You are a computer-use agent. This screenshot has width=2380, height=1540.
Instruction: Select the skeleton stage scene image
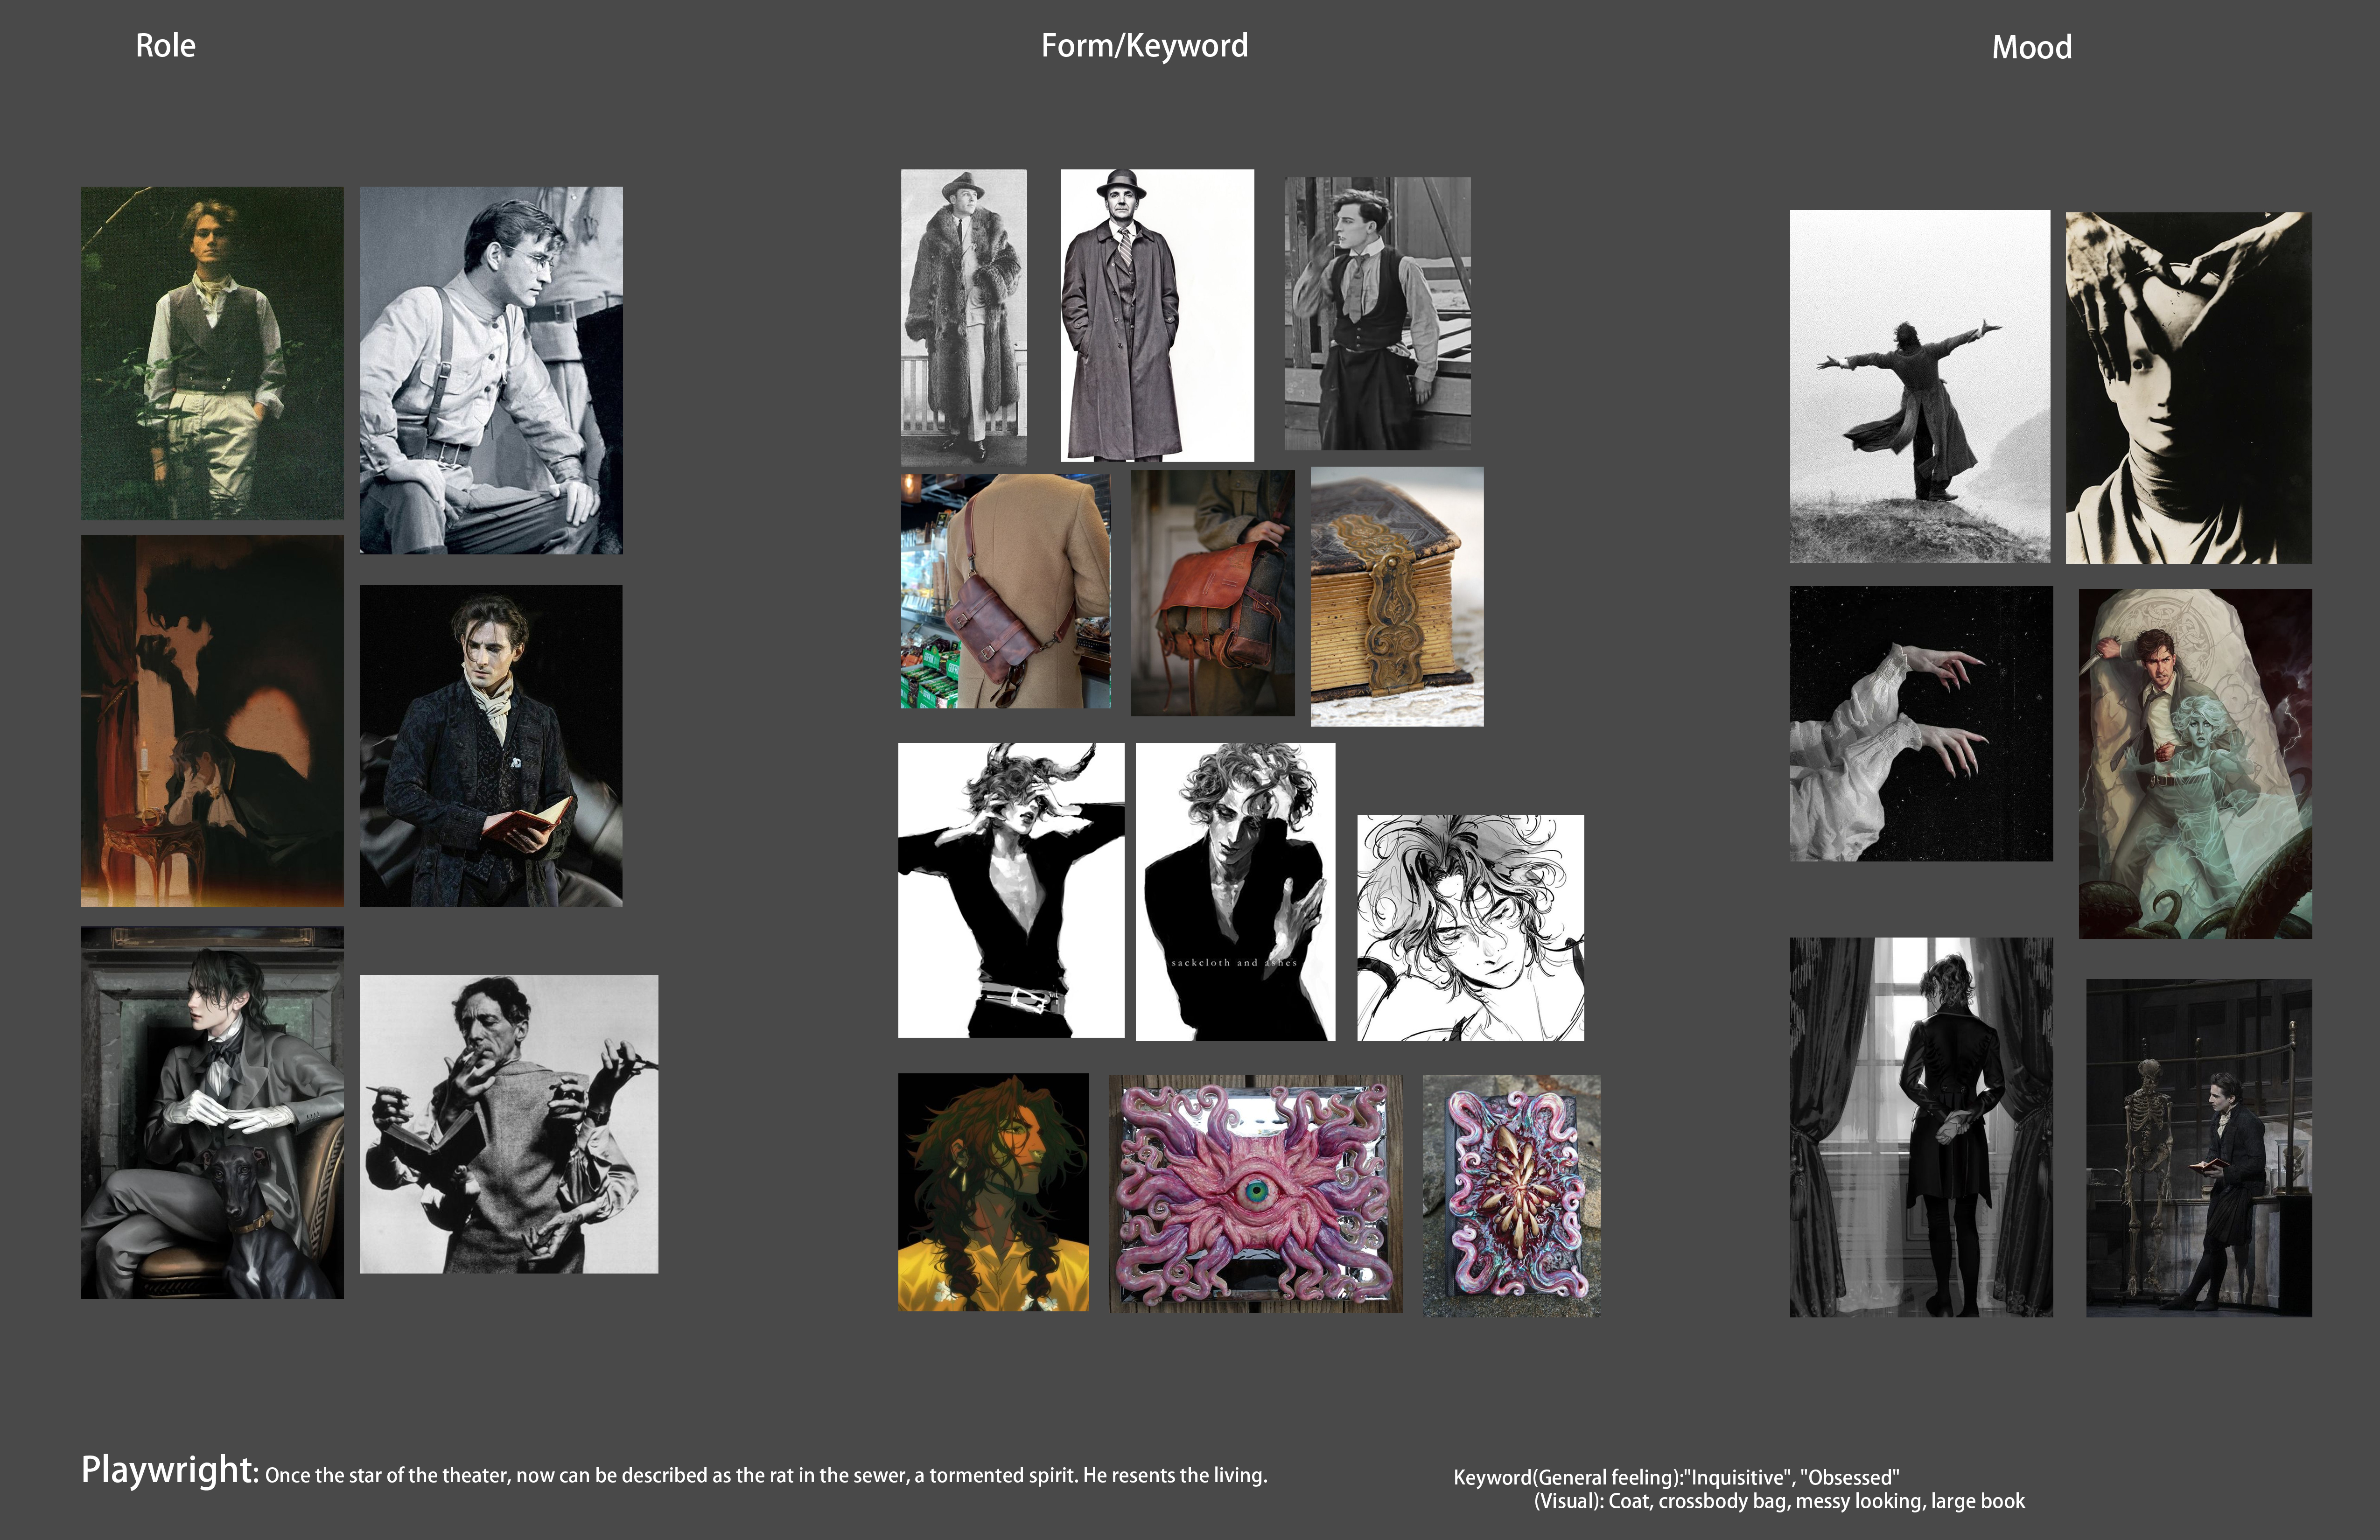[2198, 1147]
